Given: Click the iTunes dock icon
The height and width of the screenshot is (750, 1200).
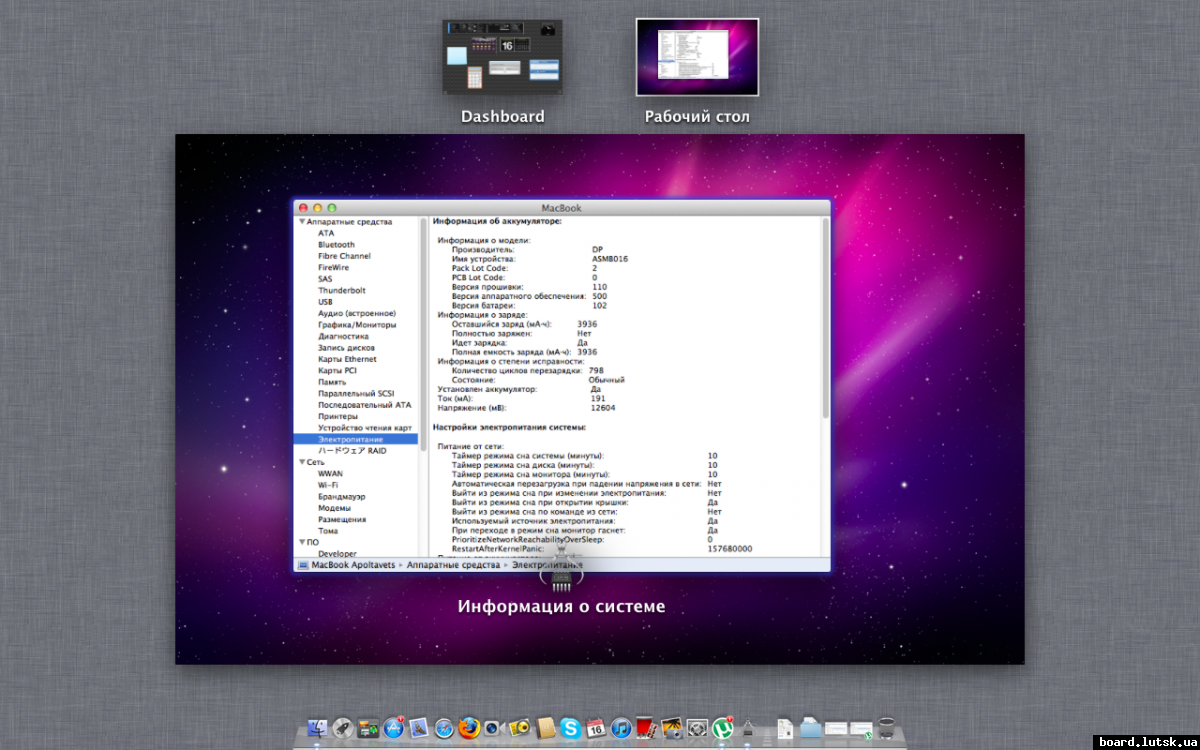Looking at the screenshot, I should [620, 729].
